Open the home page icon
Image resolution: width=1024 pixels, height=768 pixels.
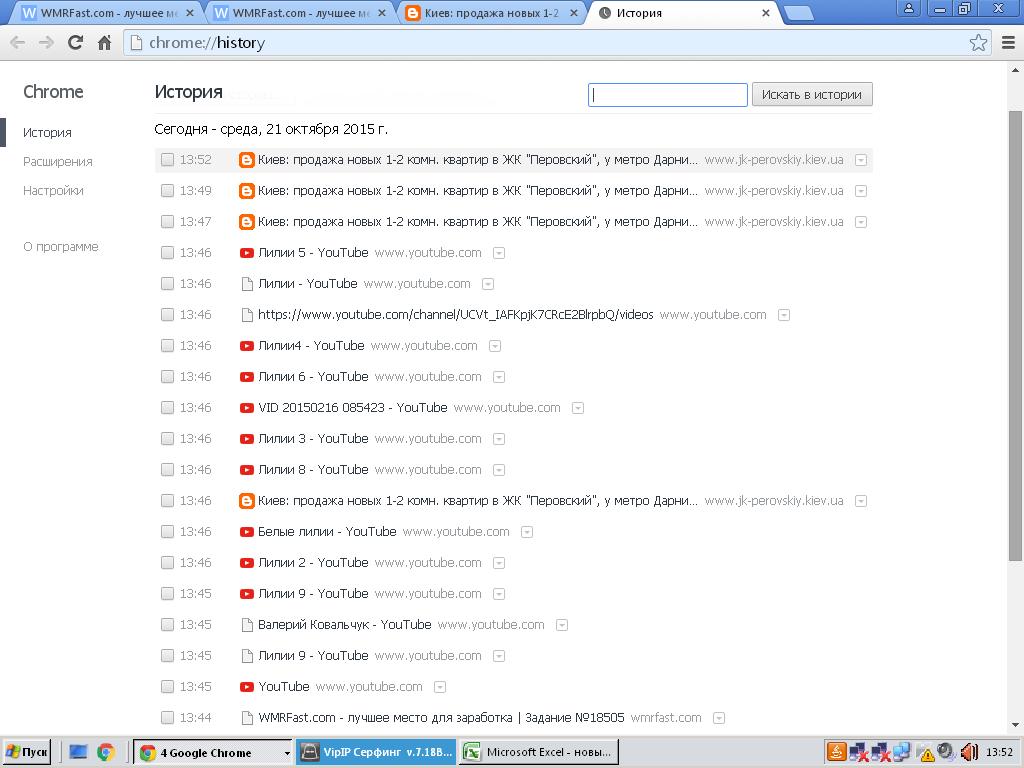[104, 43]
